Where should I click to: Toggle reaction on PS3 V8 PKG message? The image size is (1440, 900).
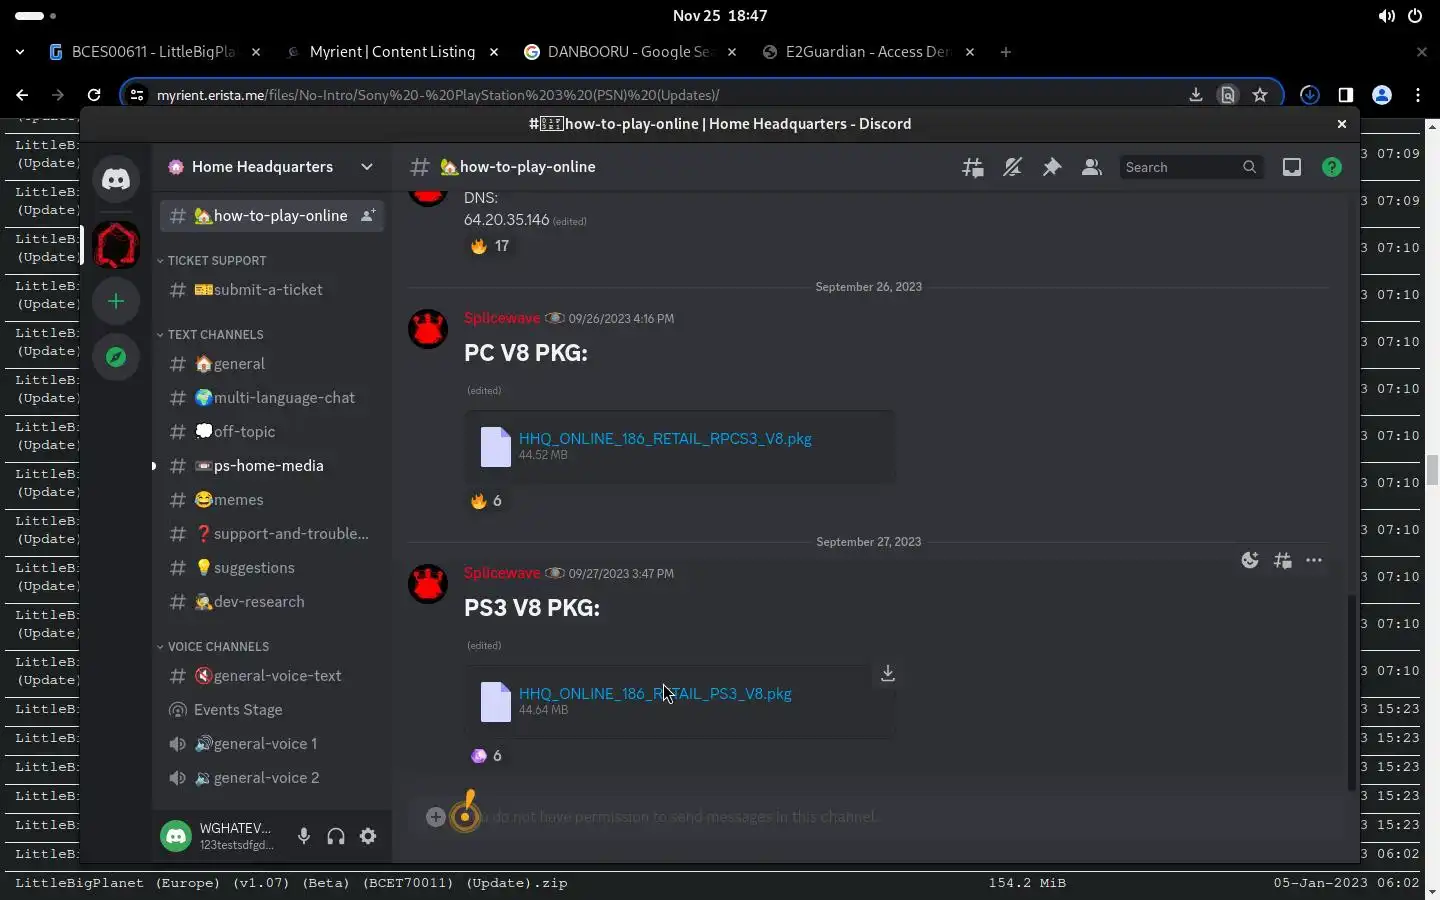tap(486, 756)
